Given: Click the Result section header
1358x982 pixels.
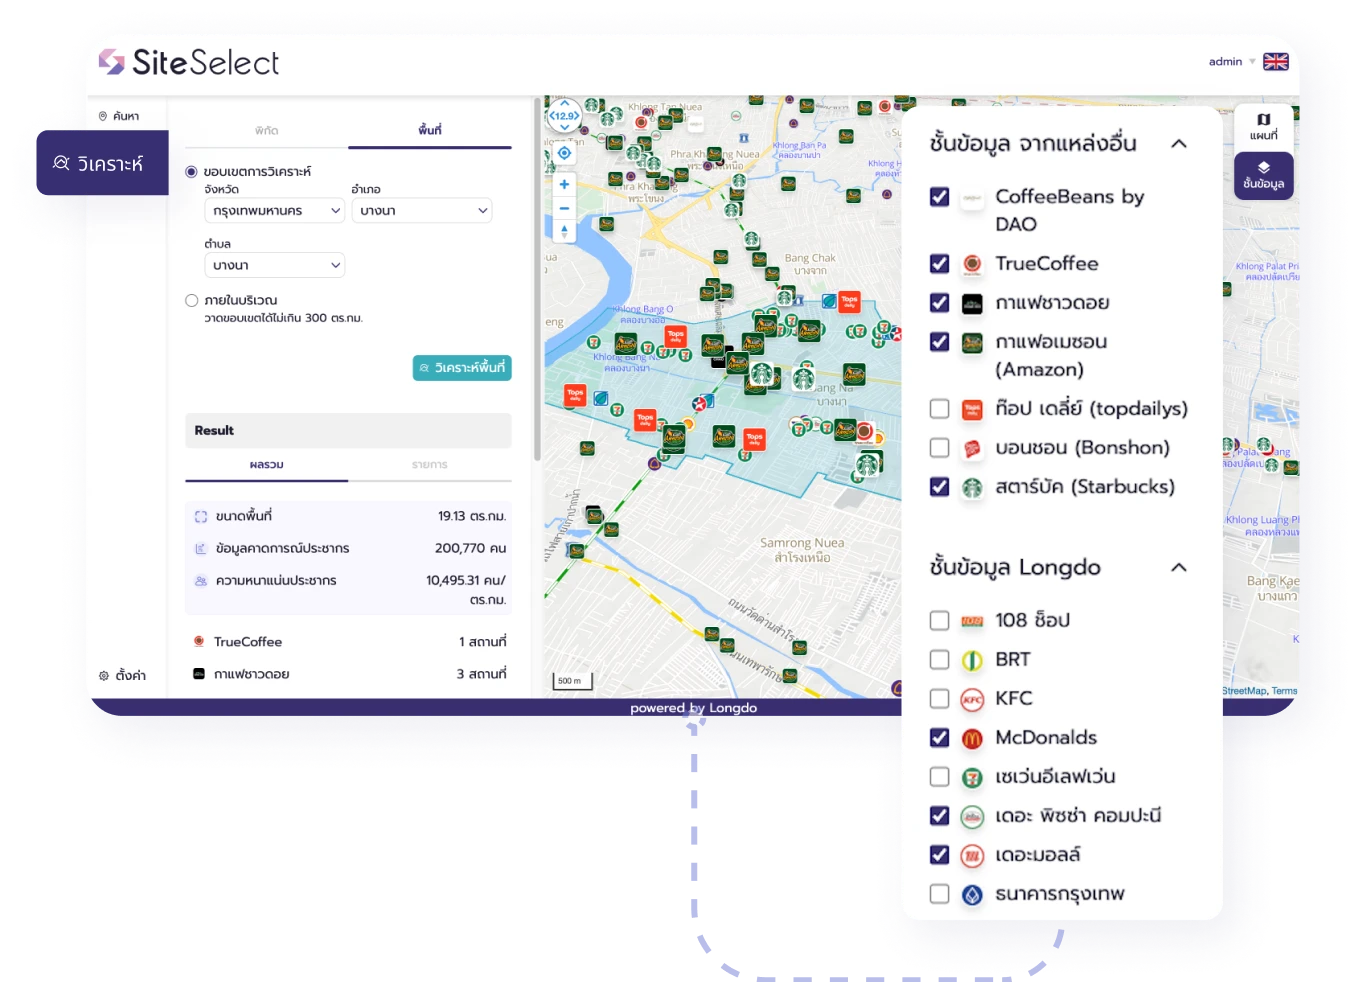Looking at the screenshot, I should tap(349, 430).
